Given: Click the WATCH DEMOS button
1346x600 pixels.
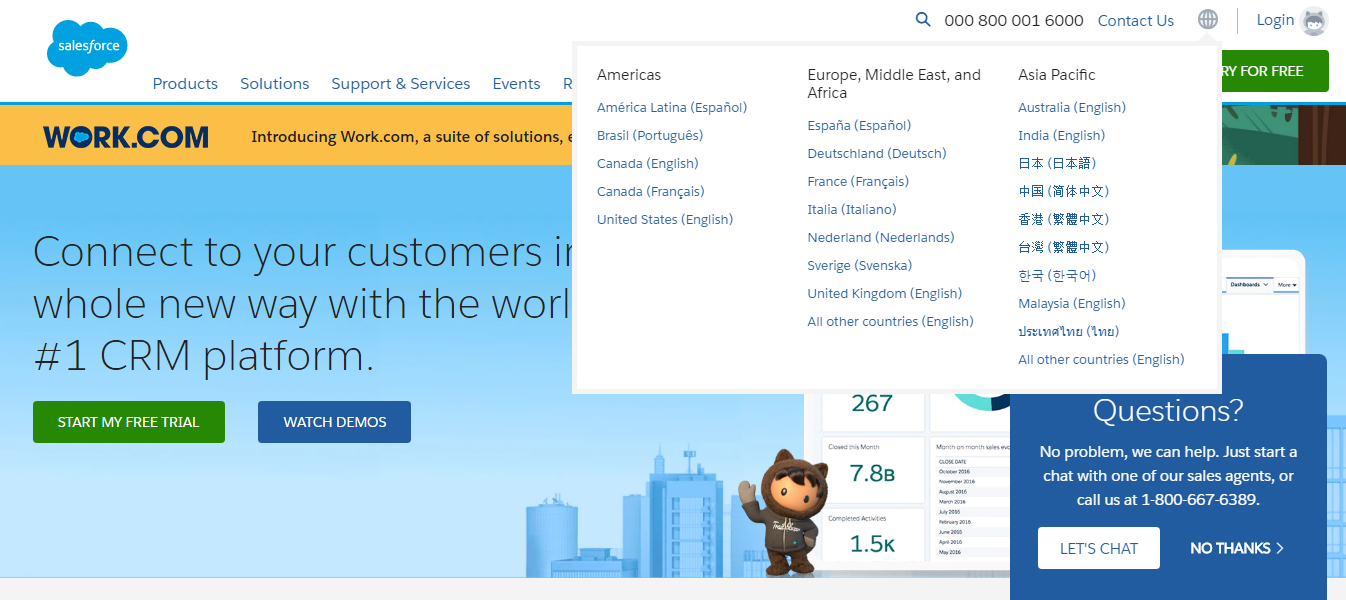Looking at the screenshot, I should click(335, 422).
